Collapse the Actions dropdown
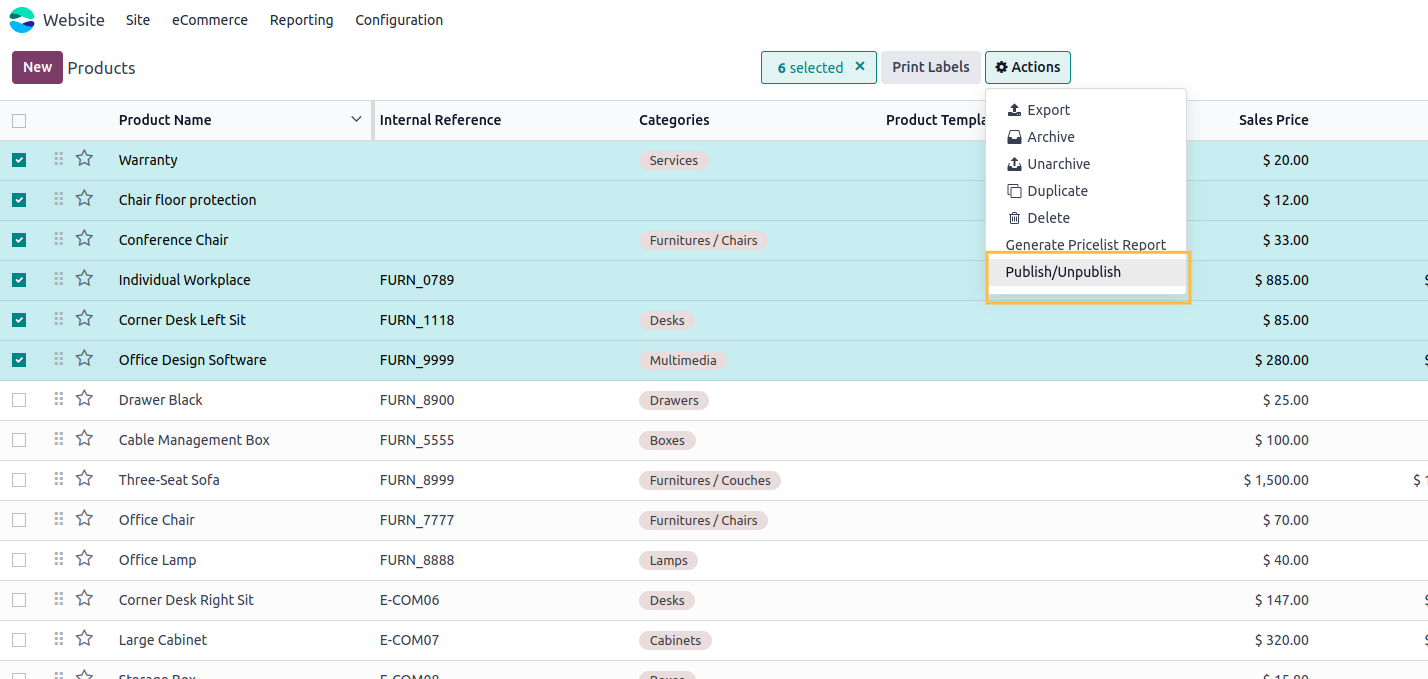Screen dimensions: 1428x679 (1028, 67)
